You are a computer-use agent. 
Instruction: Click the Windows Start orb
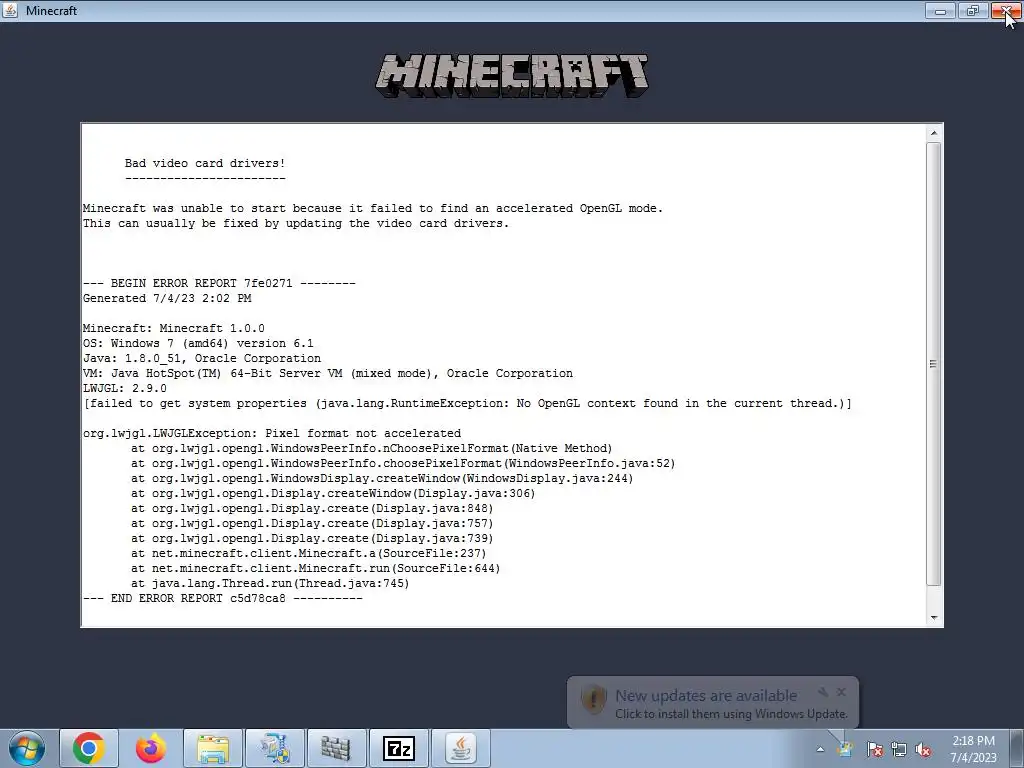[x=27, y=748]
